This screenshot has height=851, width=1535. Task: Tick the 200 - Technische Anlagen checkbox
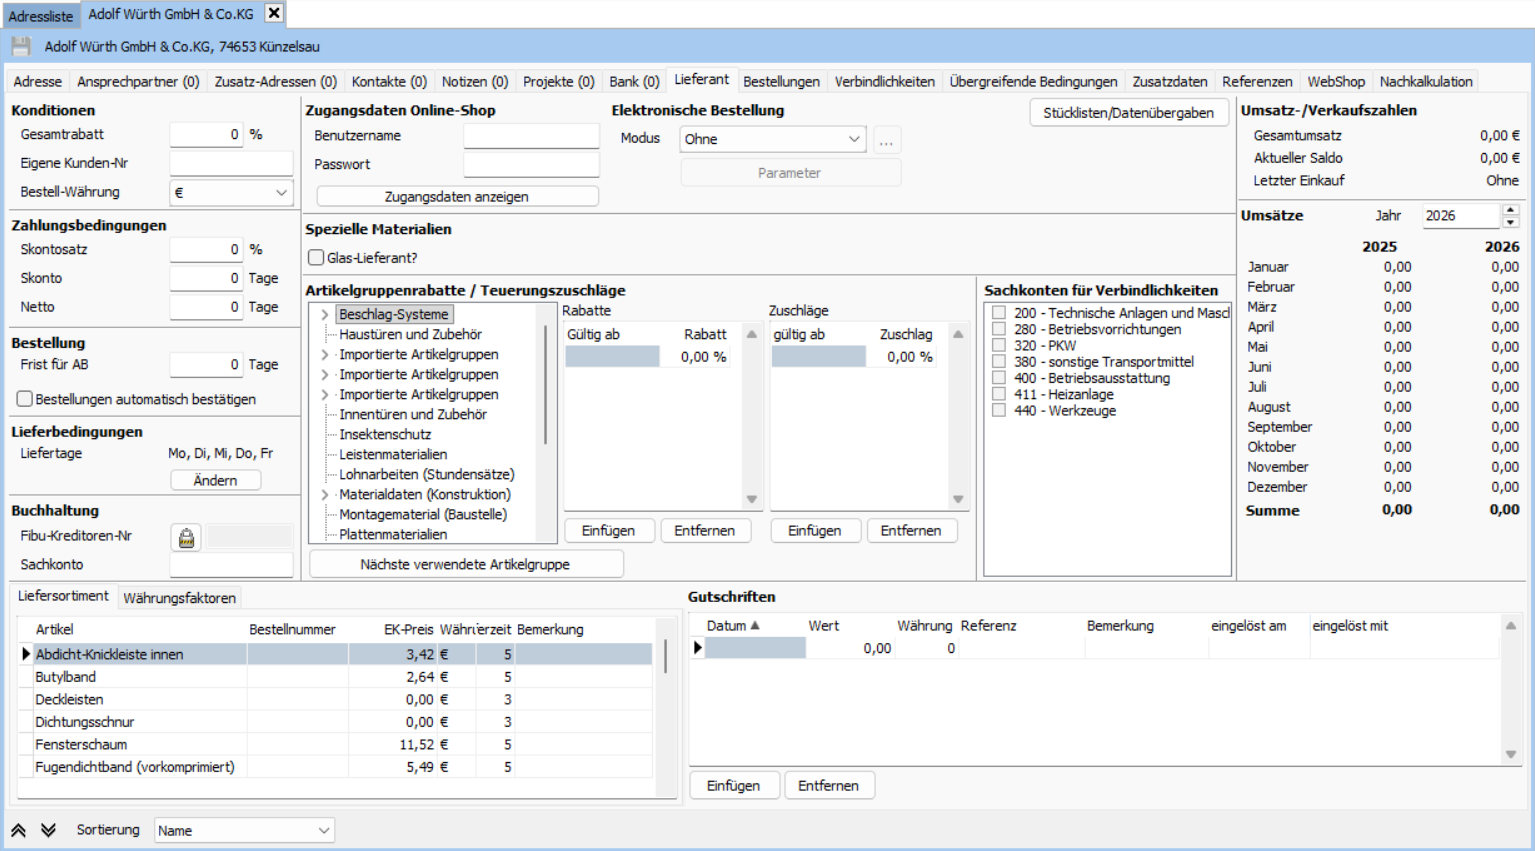click(x=999, y=313)
